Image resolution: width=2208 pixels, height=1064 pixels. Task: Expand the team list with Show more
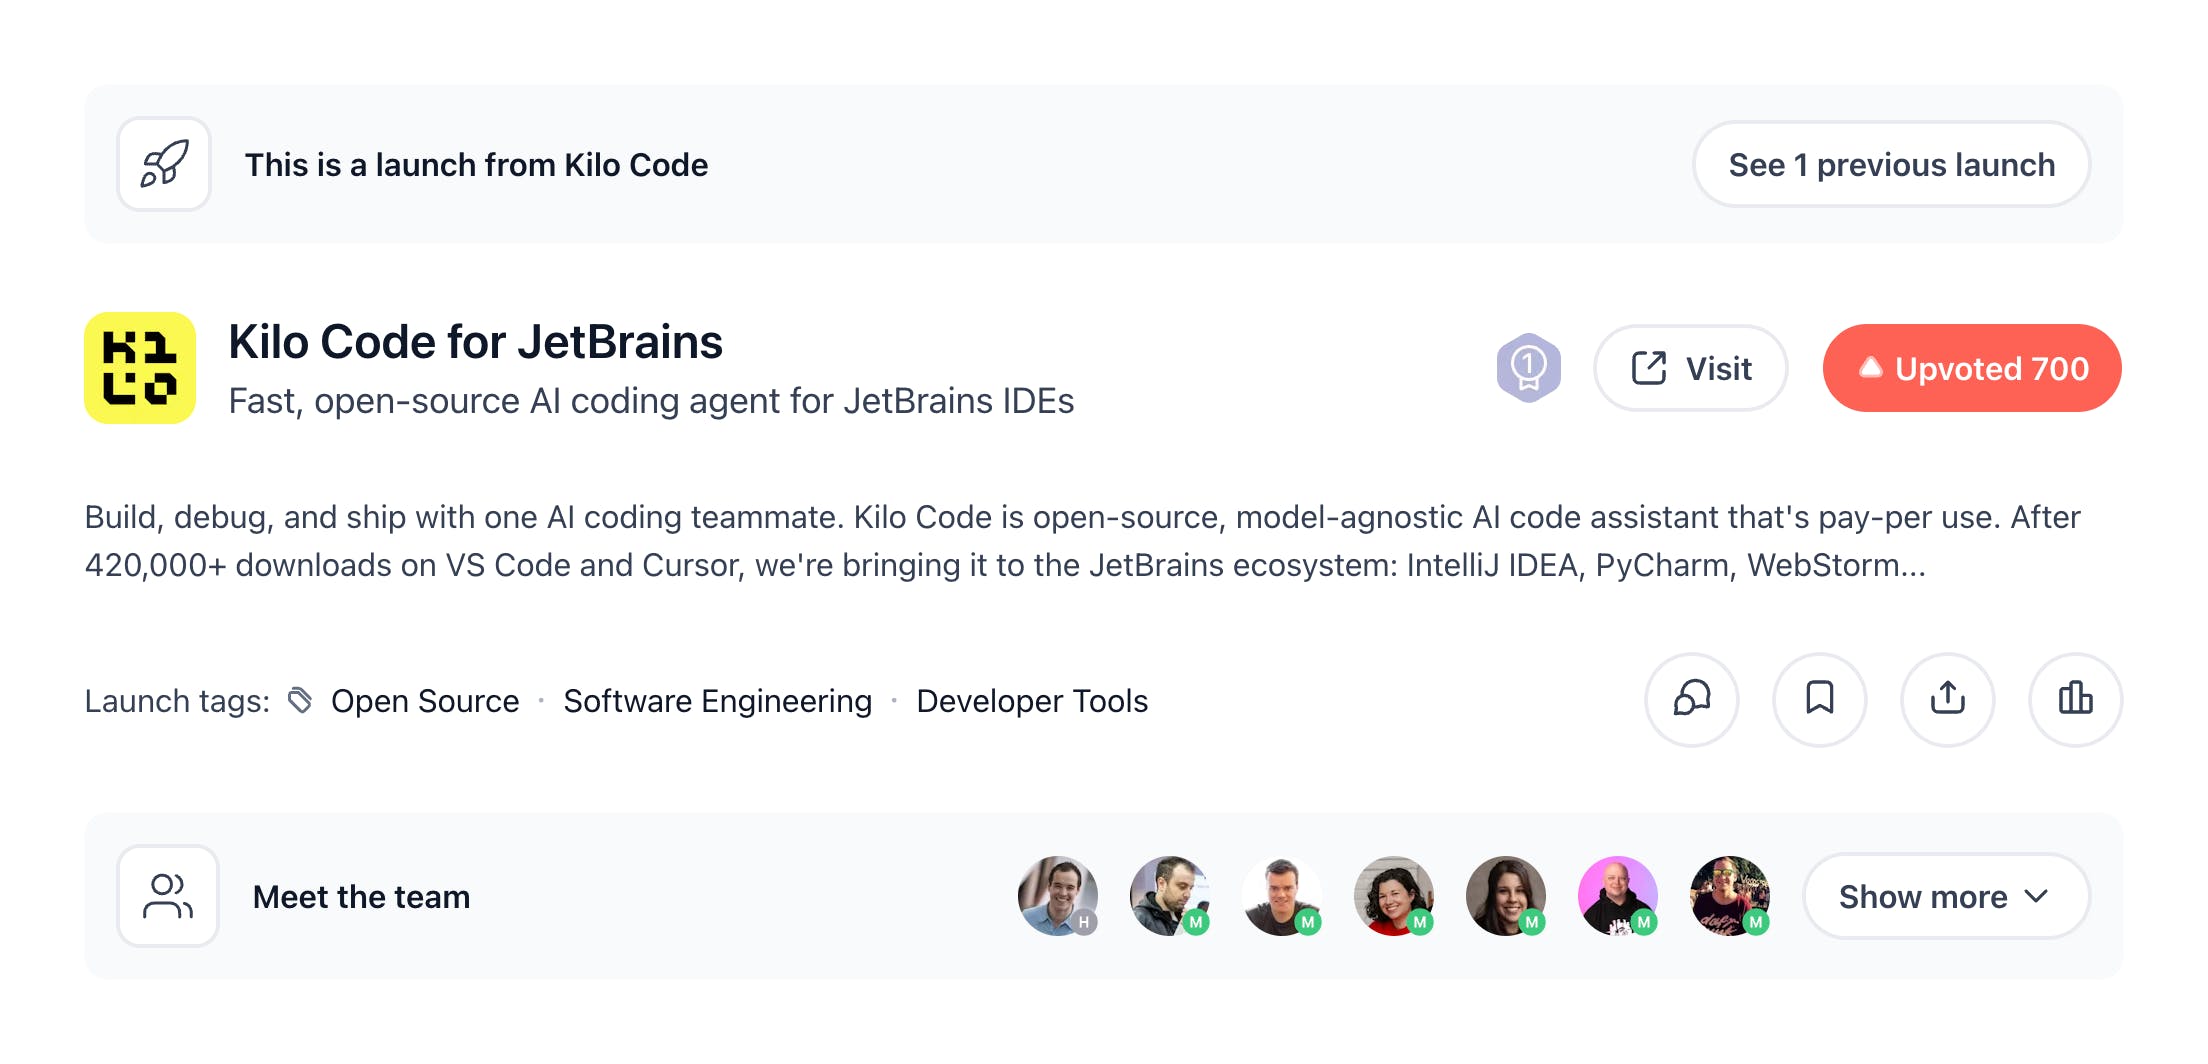[x=1946, y=896]
